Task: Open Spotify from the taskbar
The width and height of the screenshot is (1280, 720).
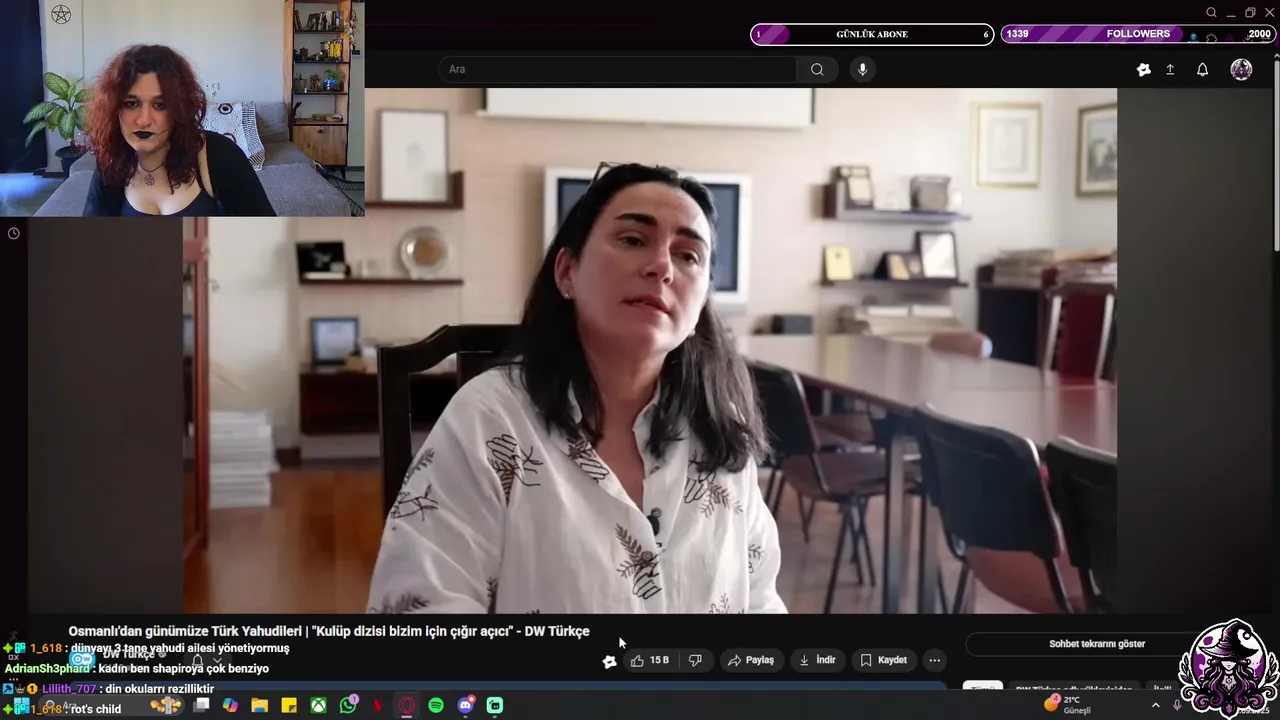Action: (x=436, y=705)
